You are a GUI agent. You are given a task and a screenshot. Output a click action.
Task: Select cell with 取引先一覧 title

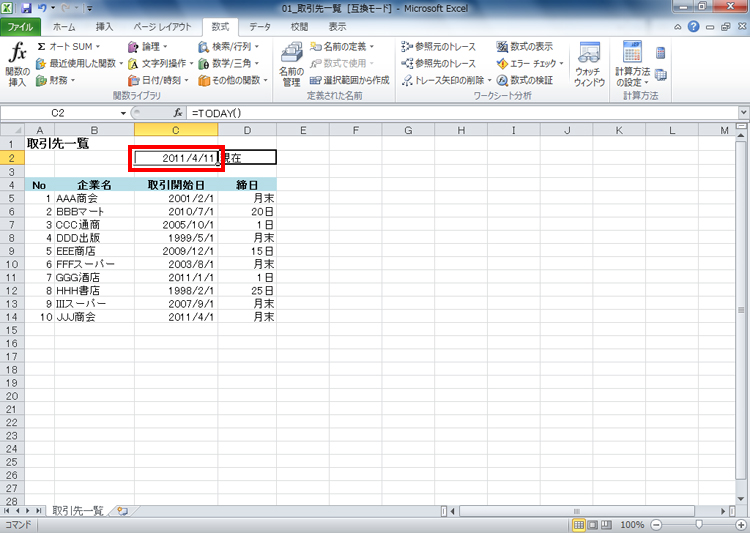[x=58, y=144]
